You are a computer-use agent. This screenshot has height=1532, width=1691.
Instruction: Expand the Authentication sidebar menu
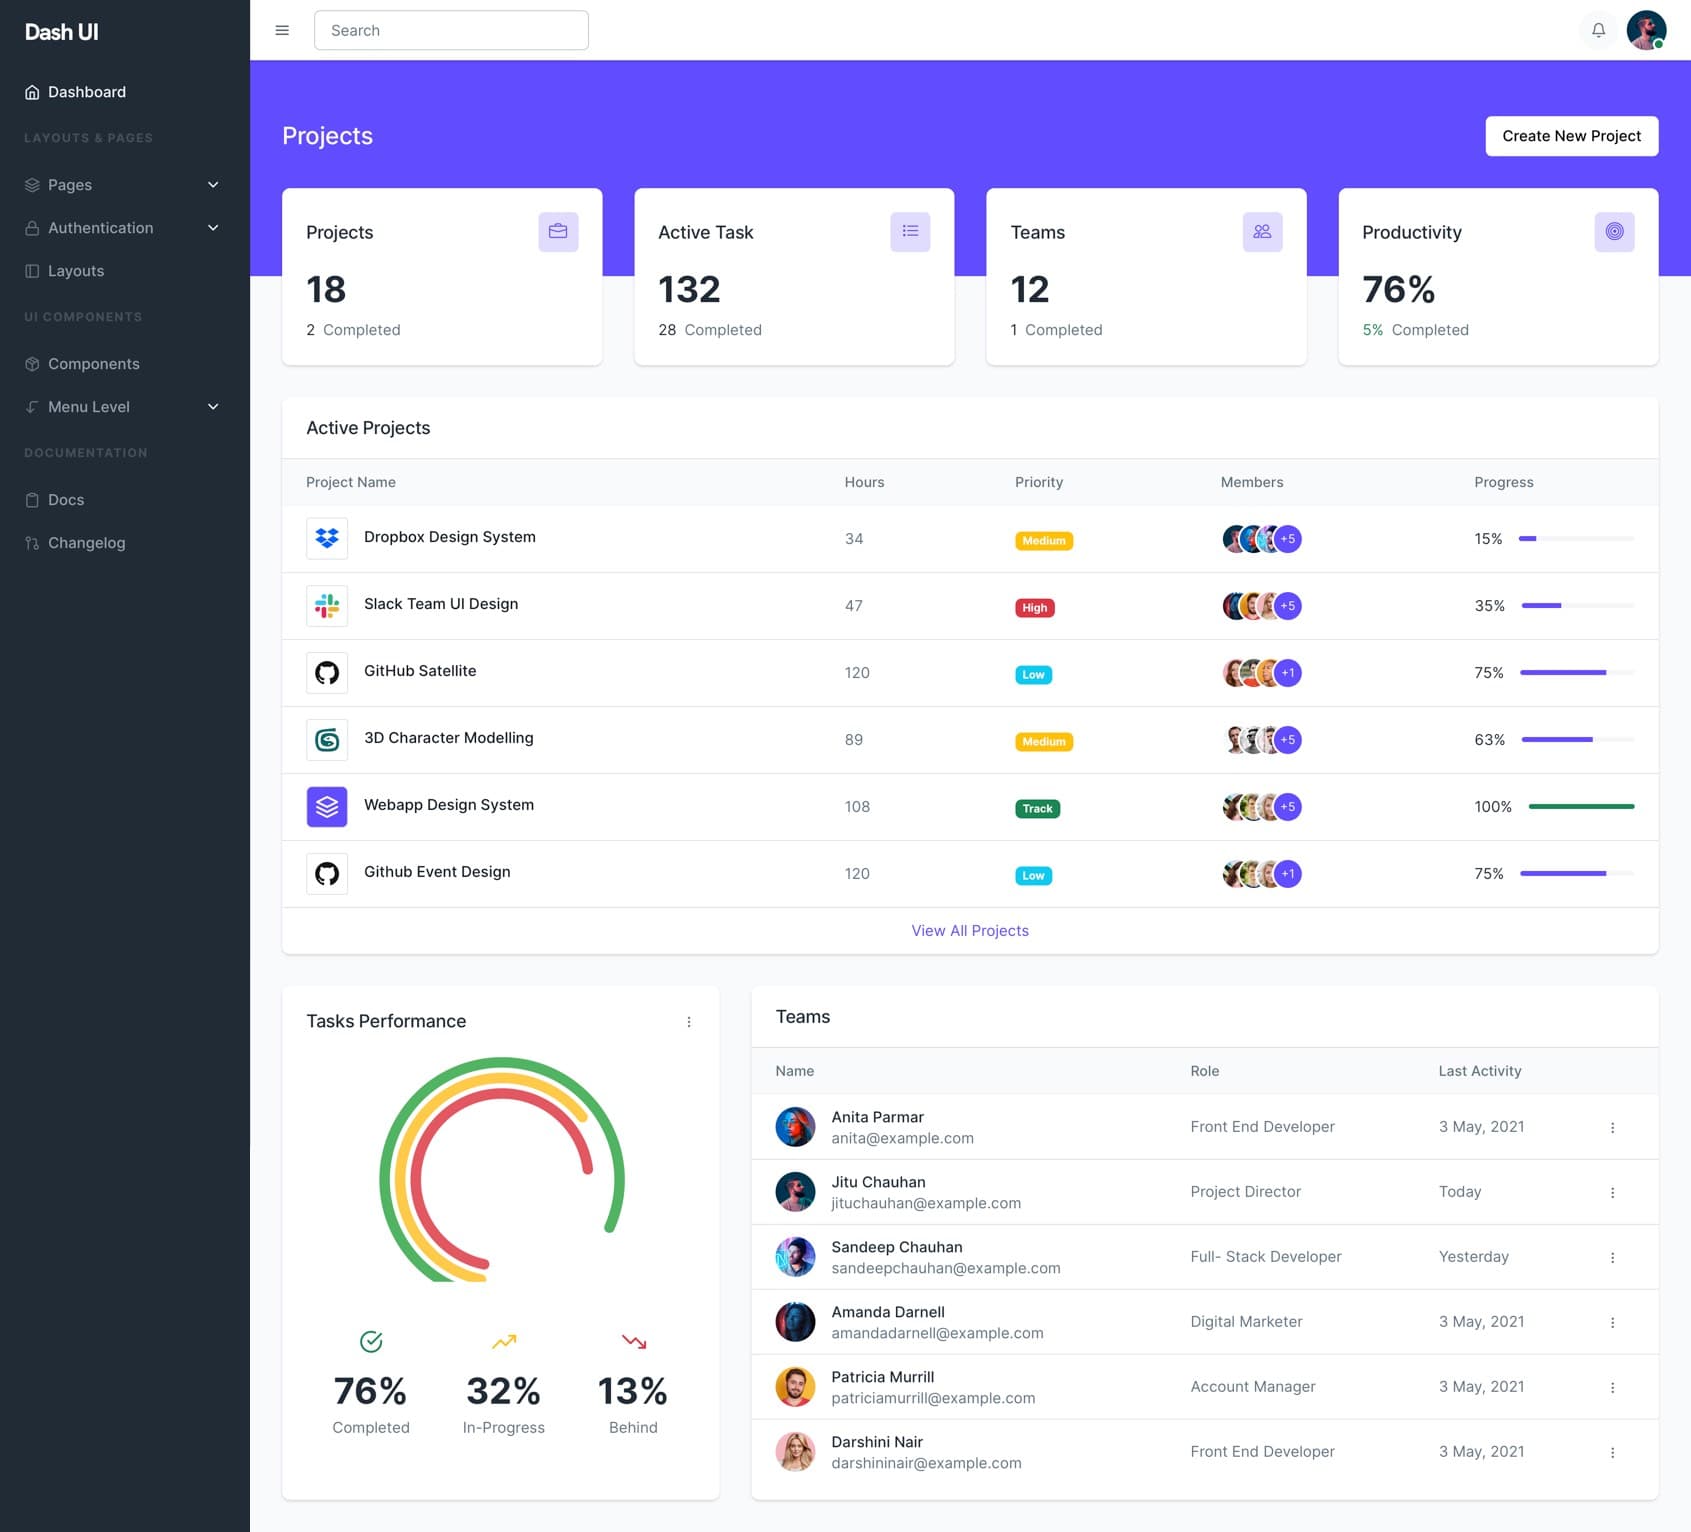tap(122, 228)
